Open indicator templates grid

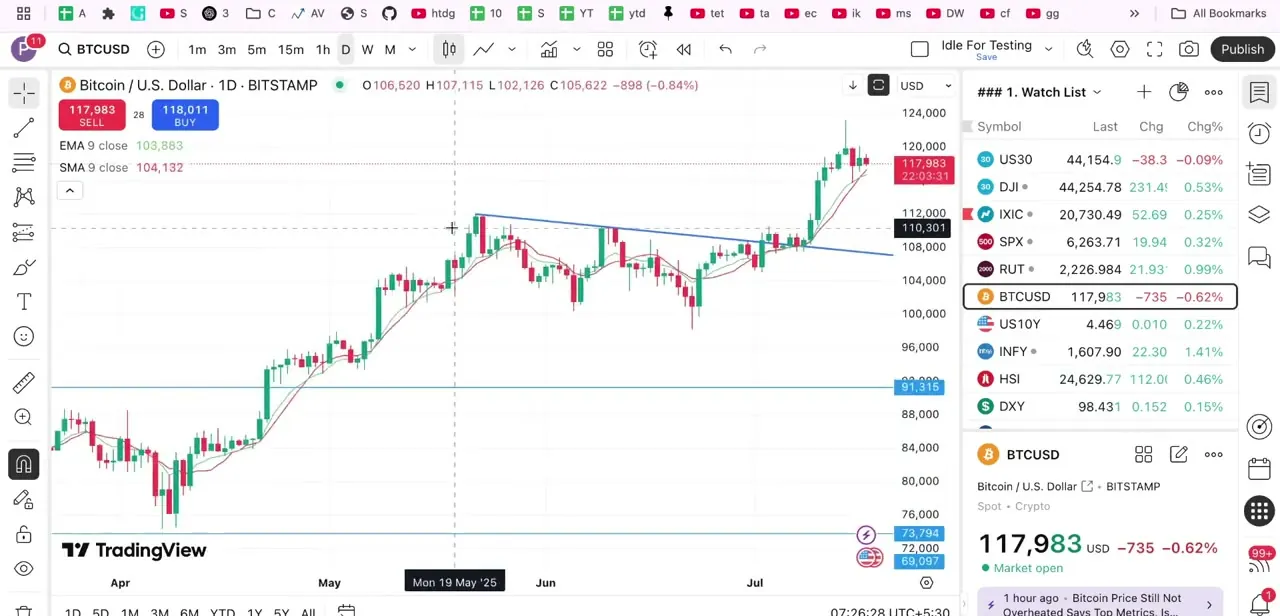[605, 49]
